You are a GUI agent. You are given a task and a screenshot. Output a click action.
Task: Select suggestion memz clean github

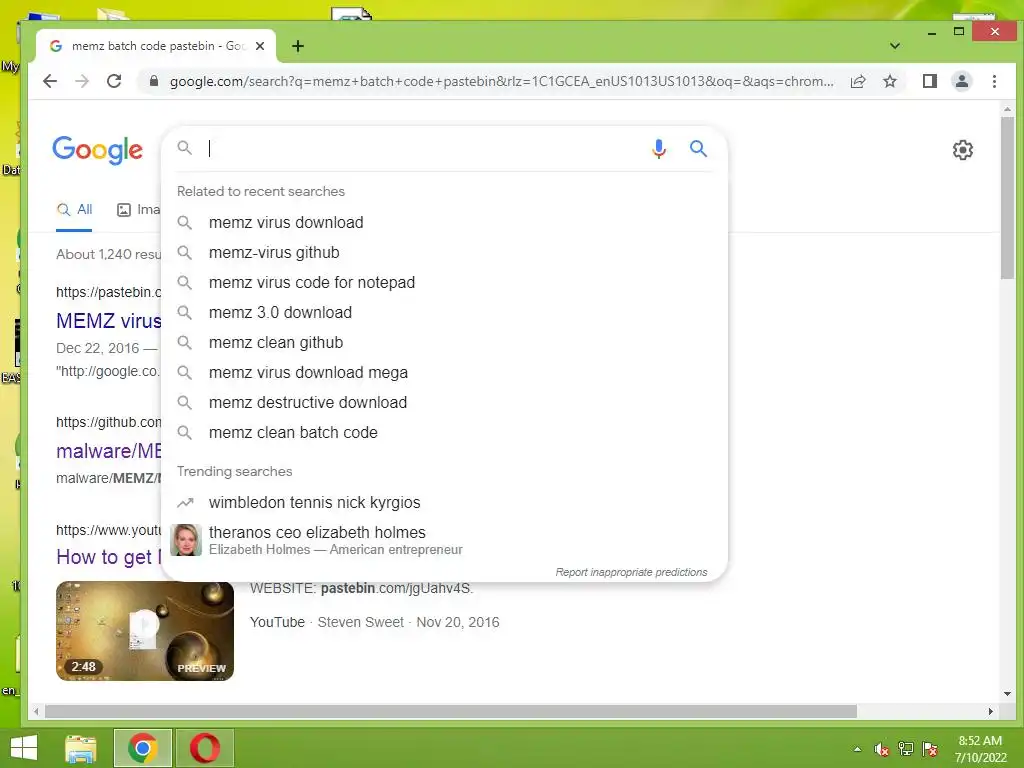tap(444, 343)
